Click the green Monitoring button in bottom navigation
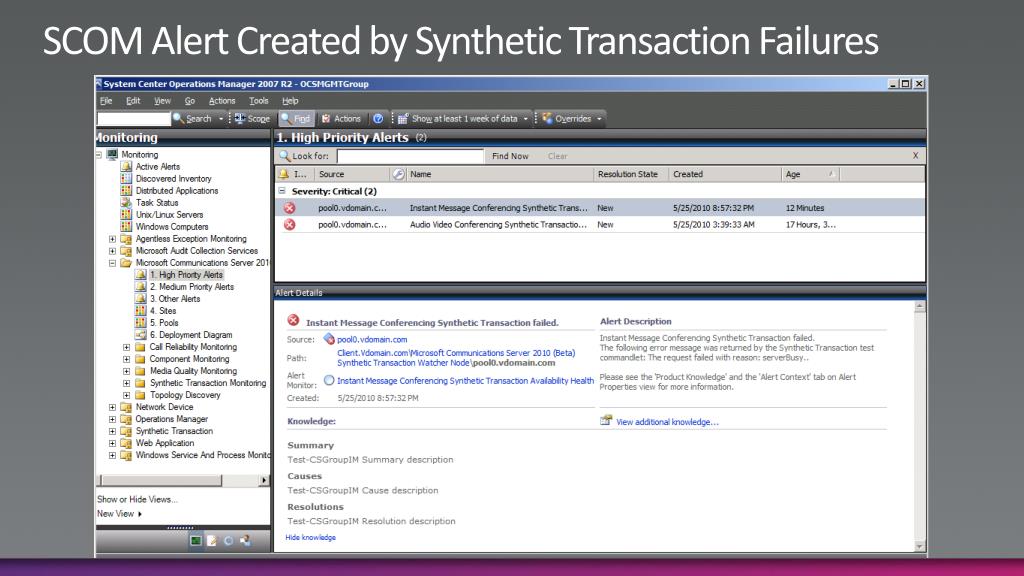 click(x=196, y=541)
